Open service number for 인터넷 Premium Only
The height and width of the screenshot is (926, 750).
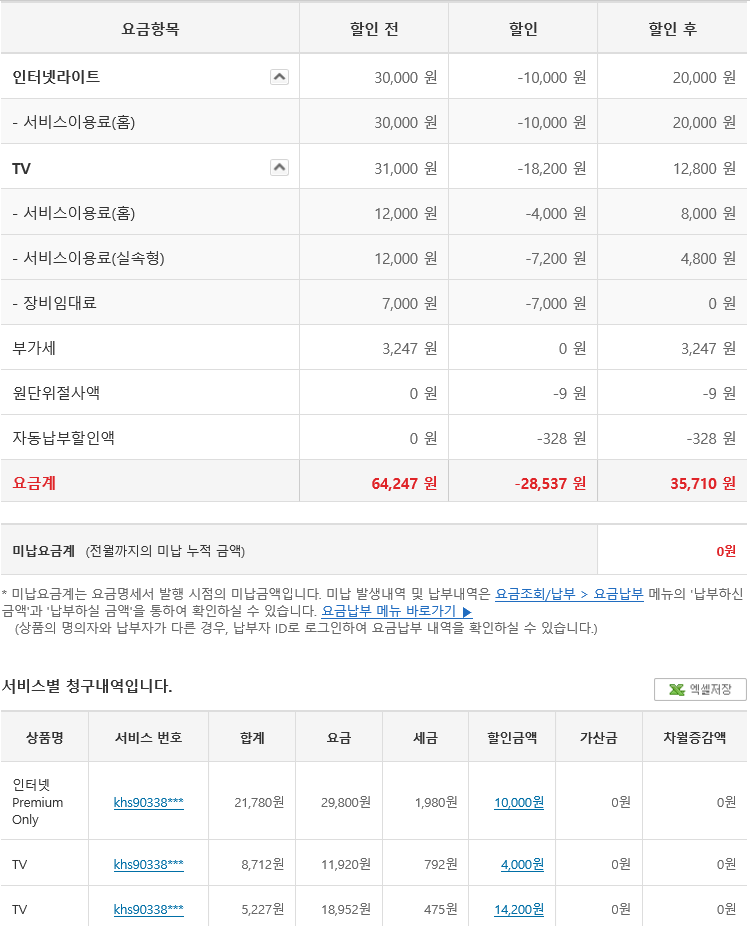click(148, 802)
